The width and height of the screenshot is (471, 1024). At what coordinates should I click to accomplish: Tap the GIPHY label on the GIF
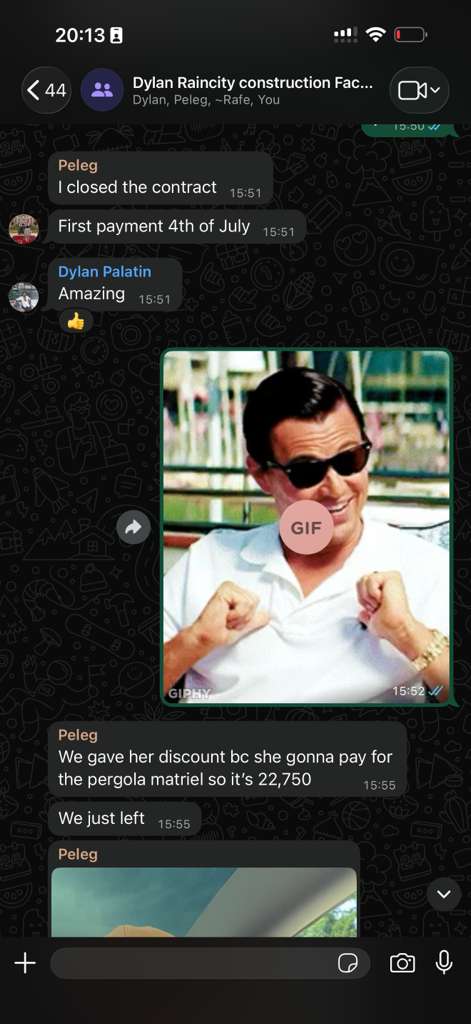(190, 694)
